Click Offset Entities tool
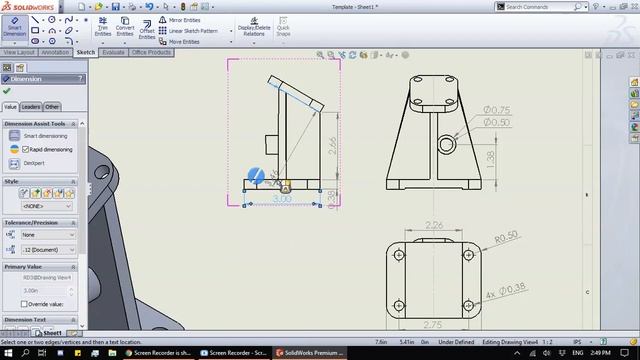640x360 pixels. [147, 30]
